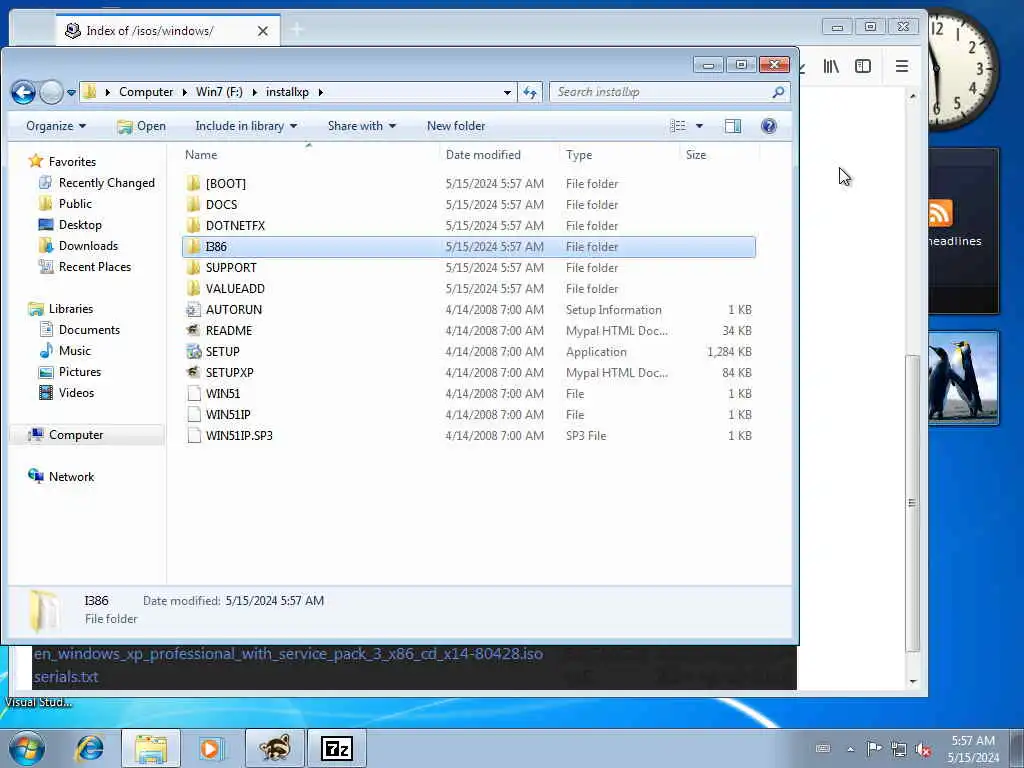Click Win7 (F:) breadcrumb
The width and height of the screenshot is (1024, 768).
[219, 92]
